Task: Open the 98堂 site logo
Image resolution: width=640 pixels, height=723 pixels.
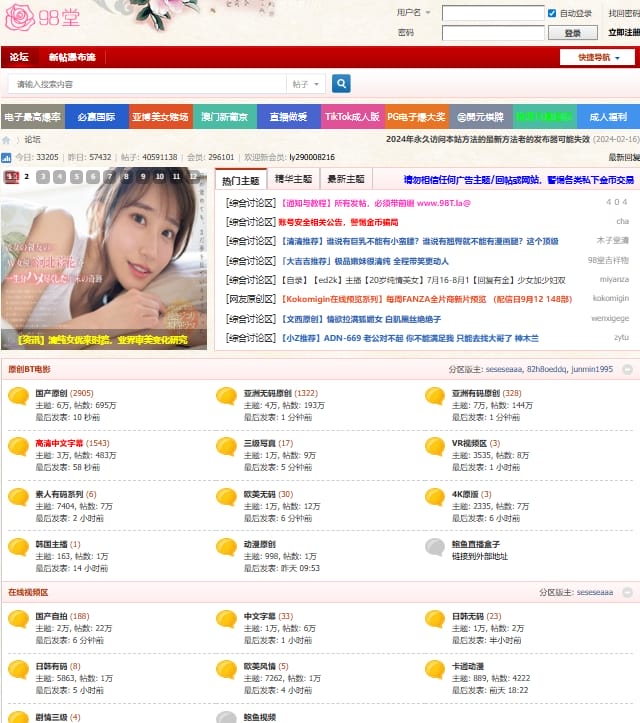Action: pos(40,17)
